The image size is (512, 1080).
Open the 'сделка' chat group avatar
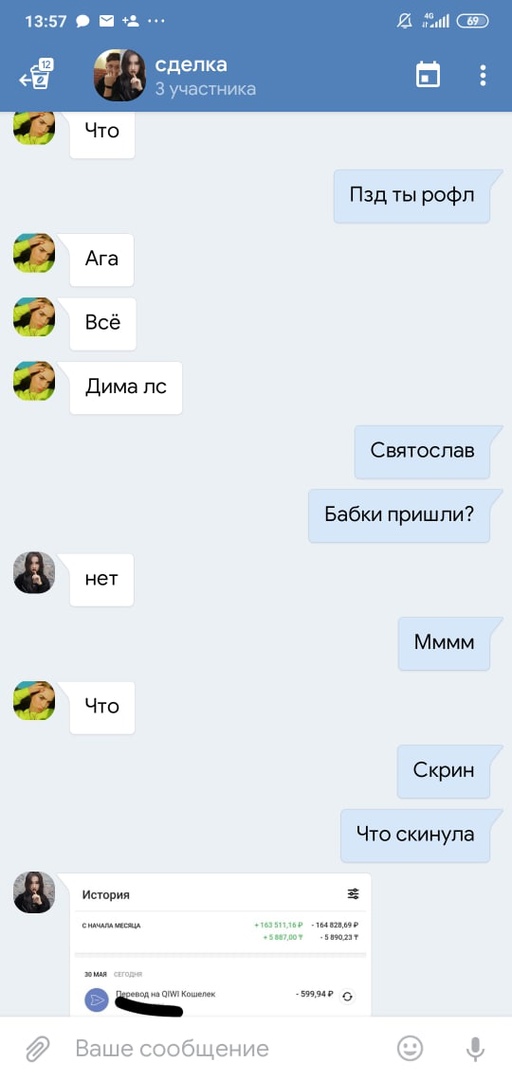119,75
